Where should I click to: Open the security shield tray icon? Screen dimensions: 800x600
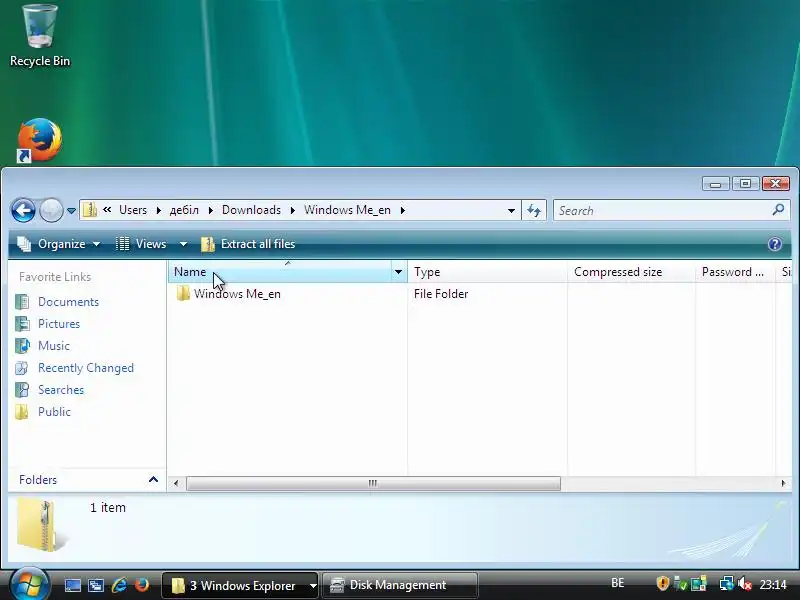coord(662,583)
